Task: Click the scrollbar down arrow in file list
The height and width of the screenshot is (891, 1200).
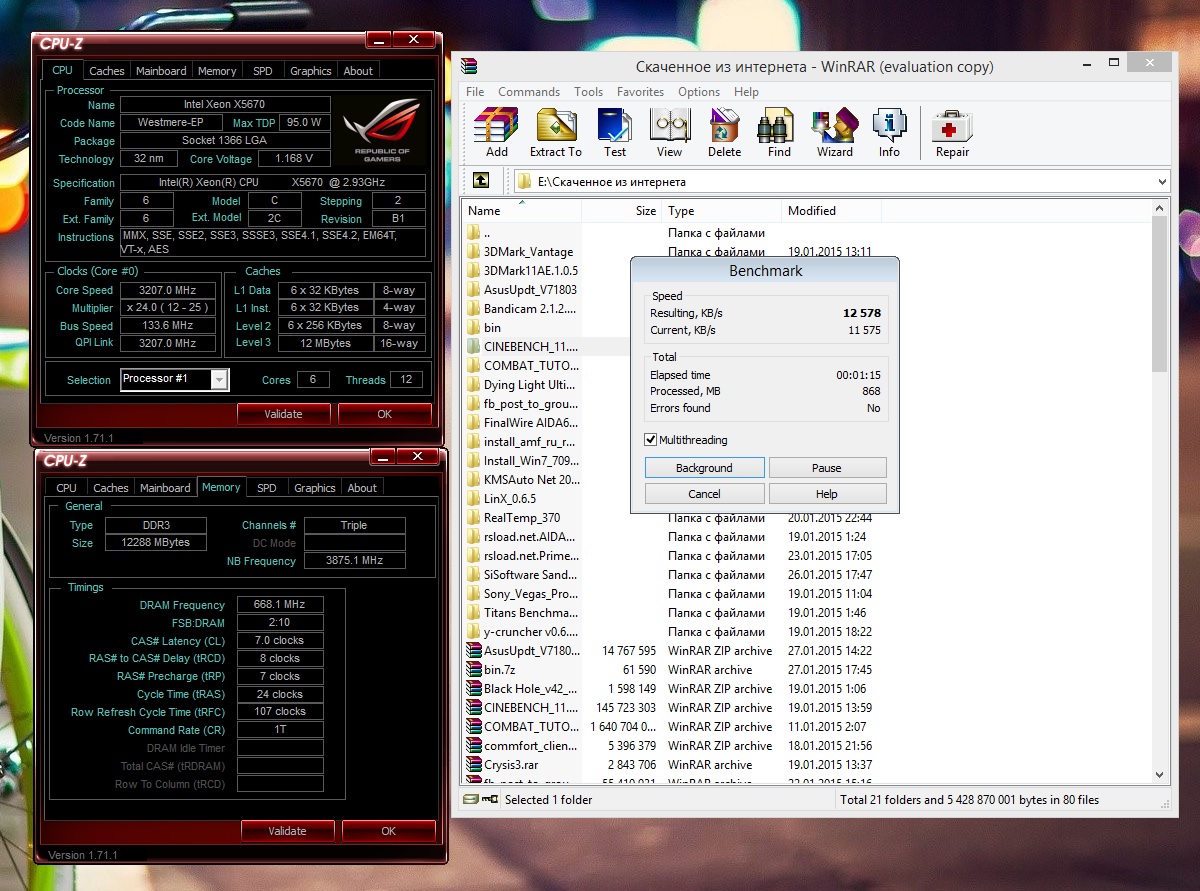Action: coord(1160,775)
